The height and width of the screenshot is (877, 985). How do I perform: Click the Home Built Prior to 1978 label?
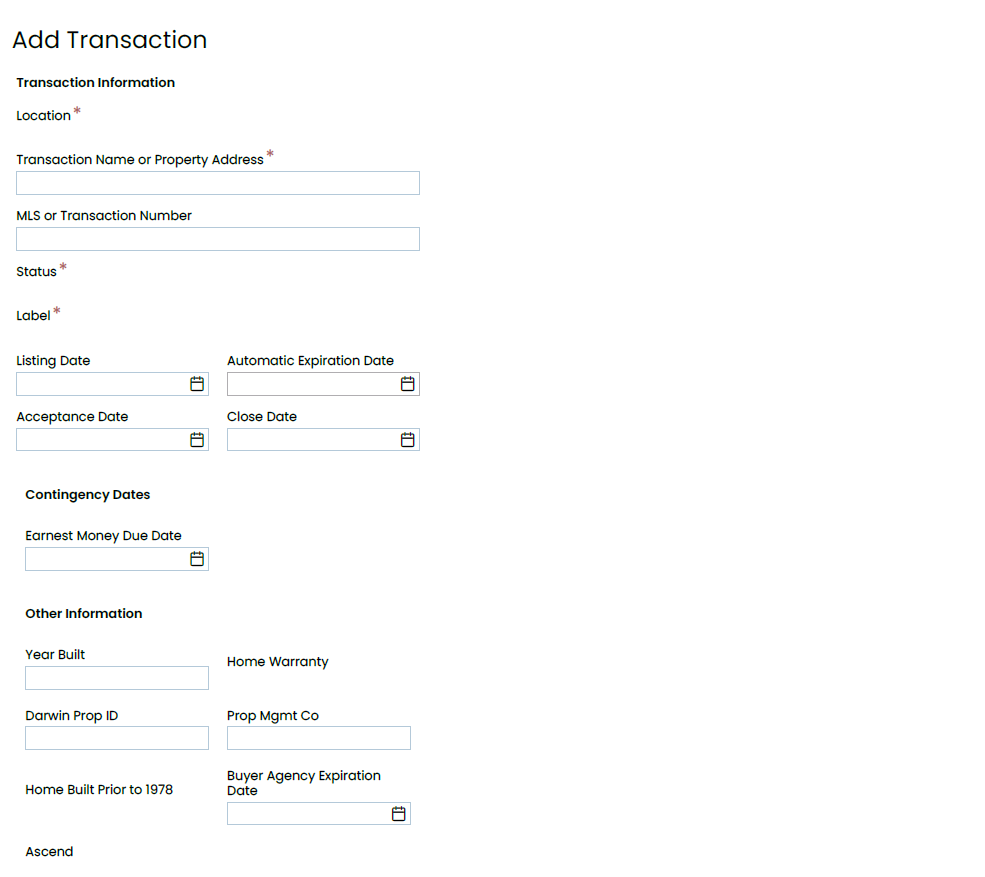(99, 790)
